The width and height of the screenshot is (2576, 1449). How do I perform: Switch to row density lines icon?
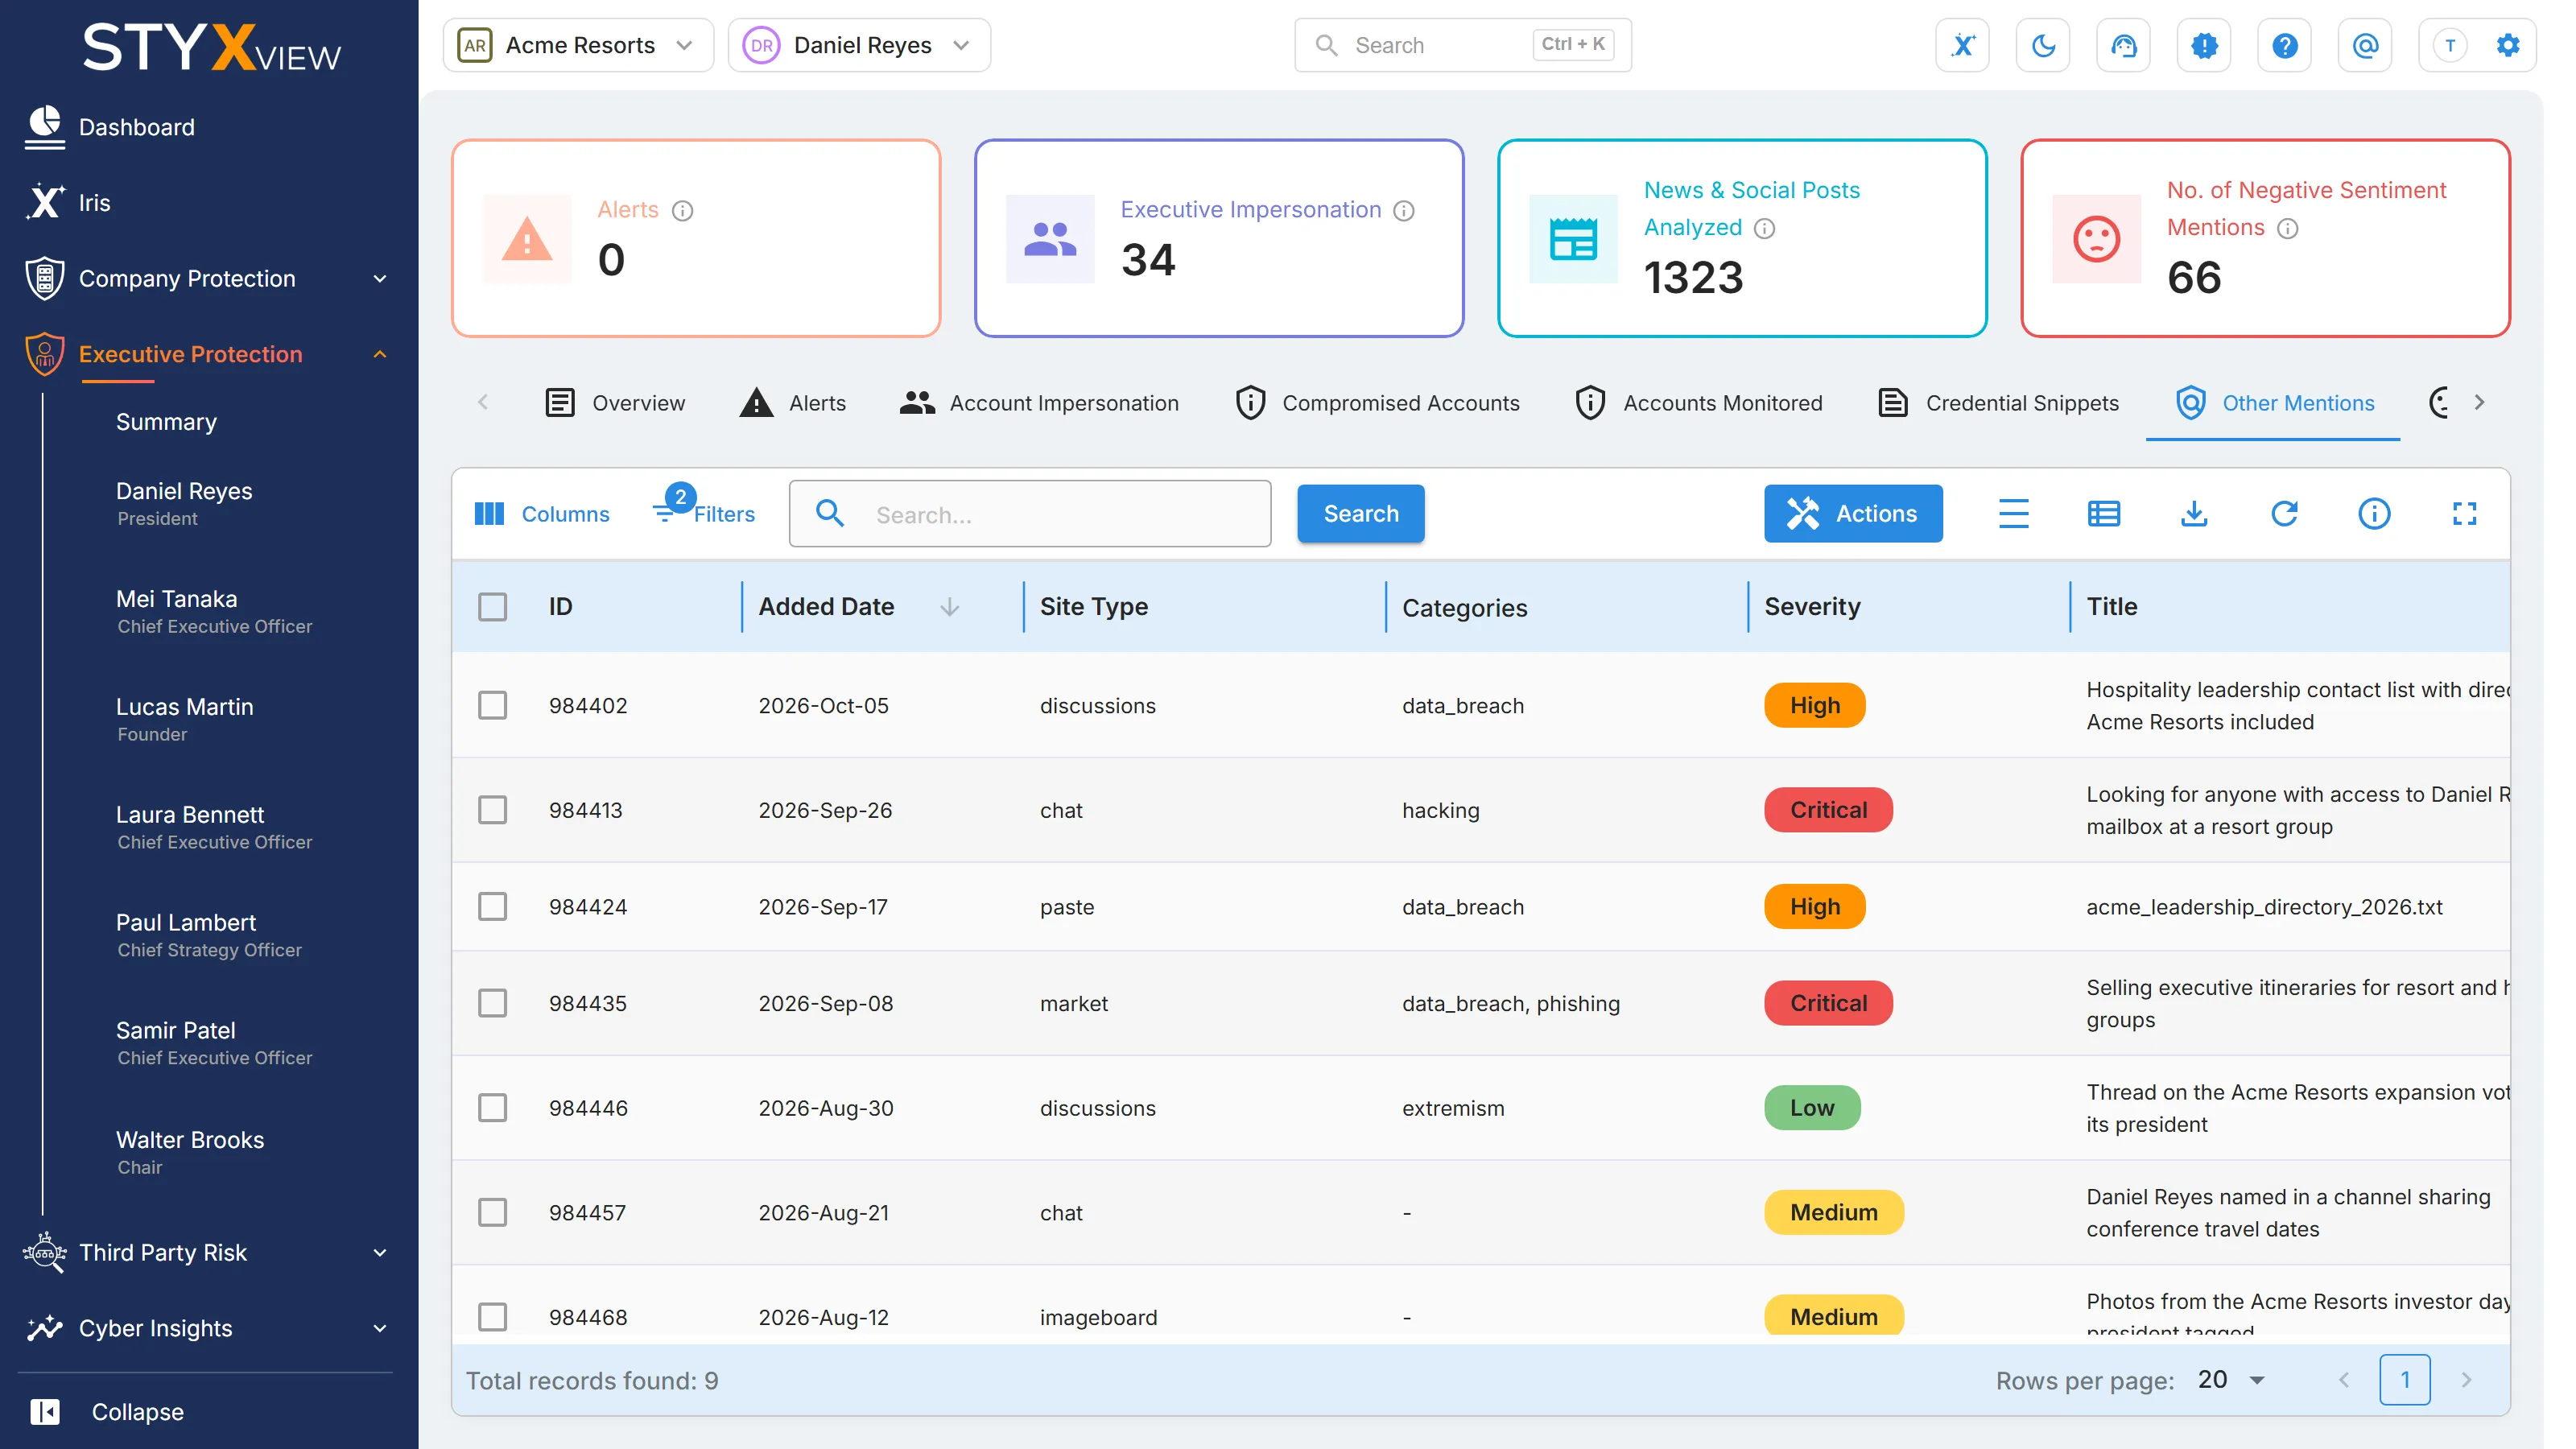2013,514
